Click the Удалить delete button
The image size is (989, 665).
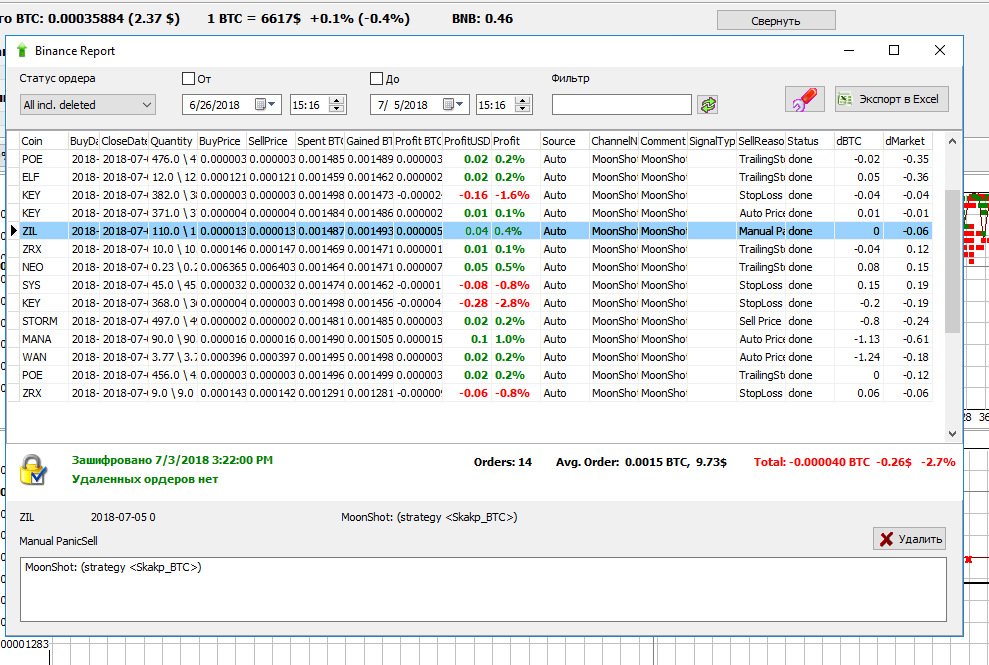coord(909,539)
